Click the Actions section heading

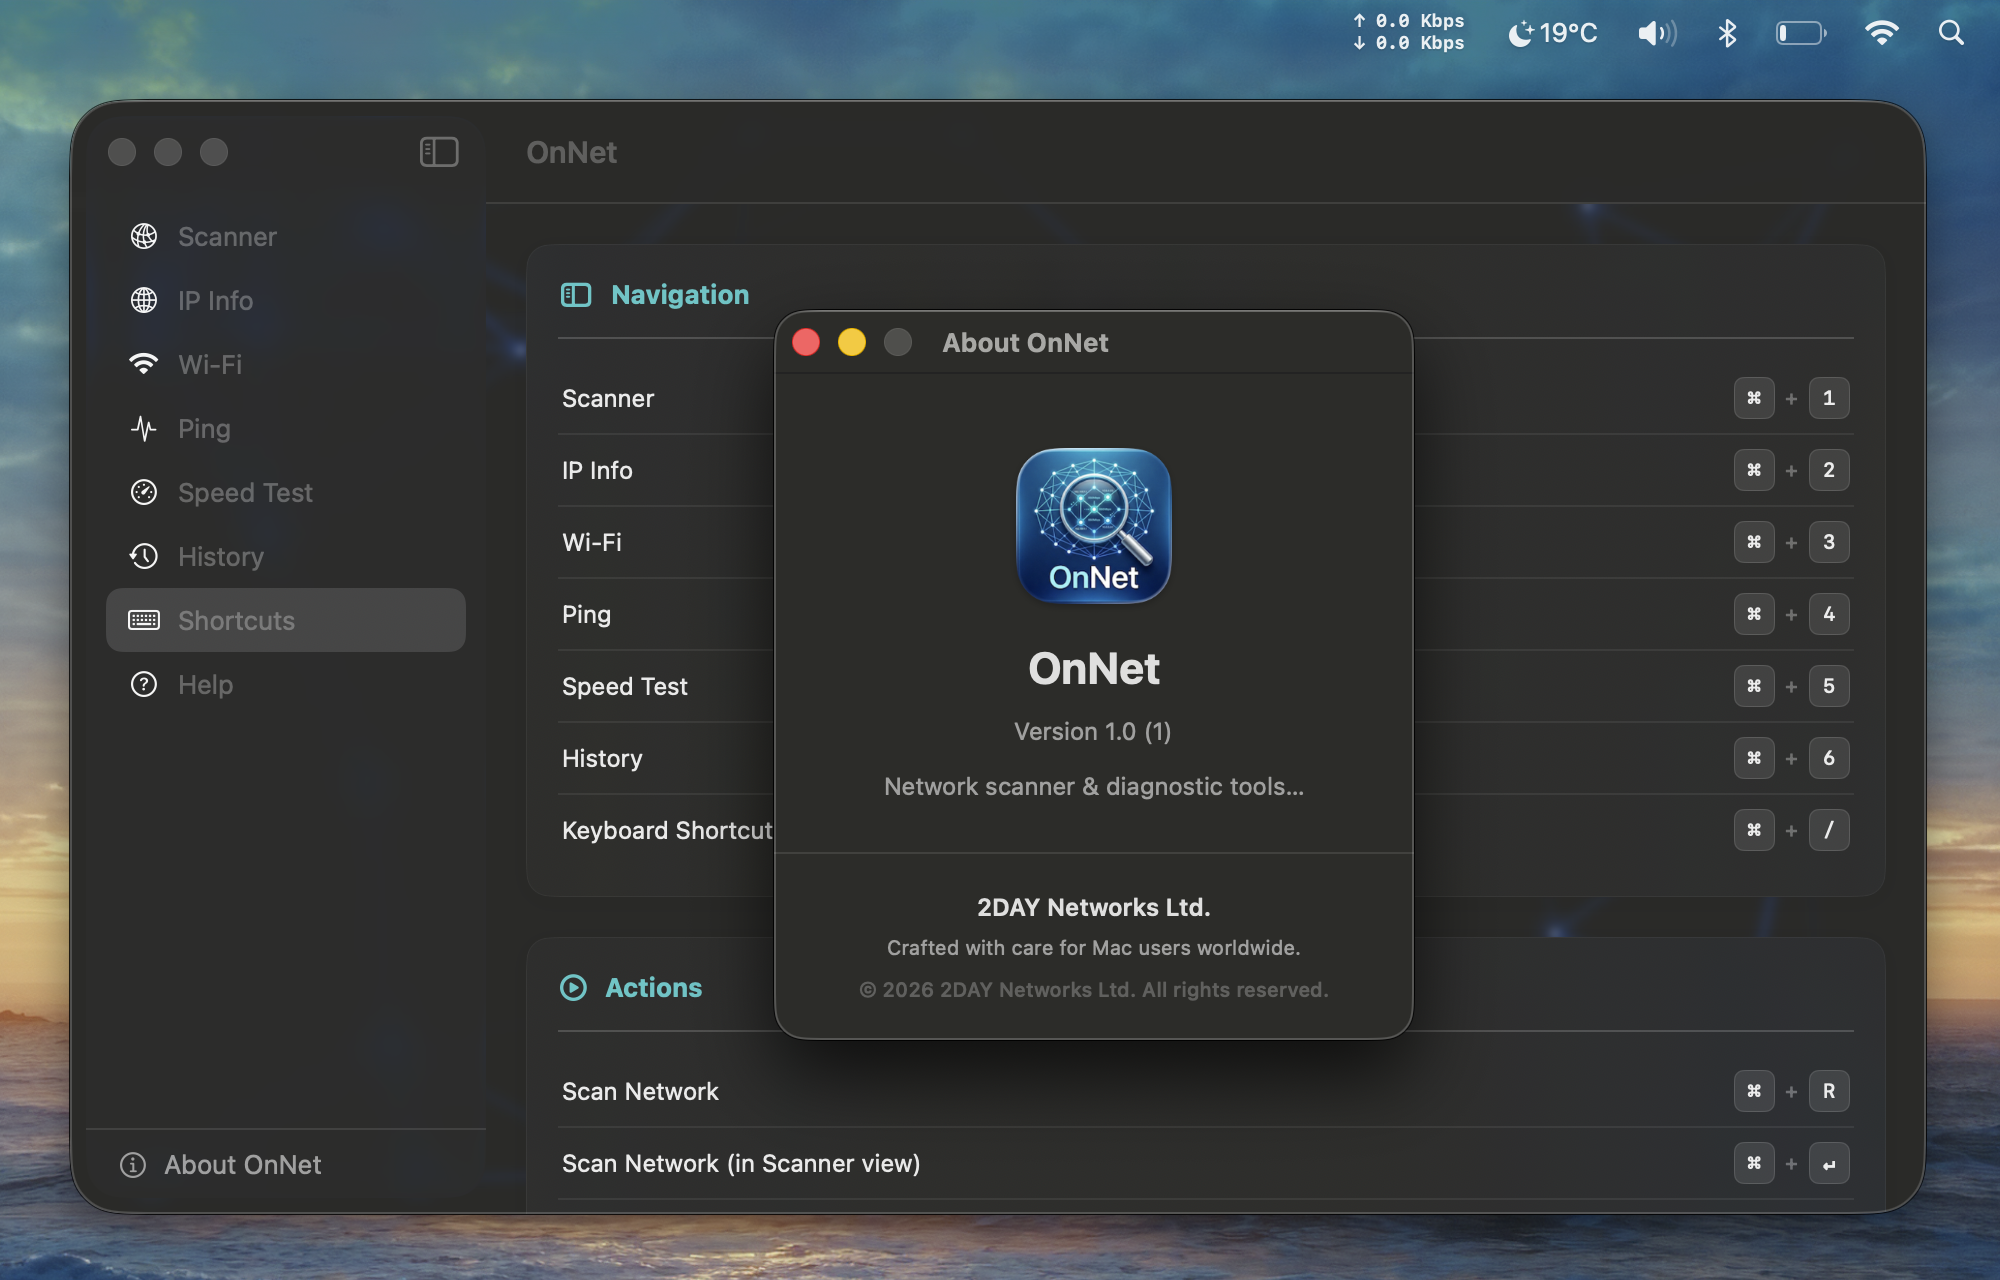pos(654,988)
